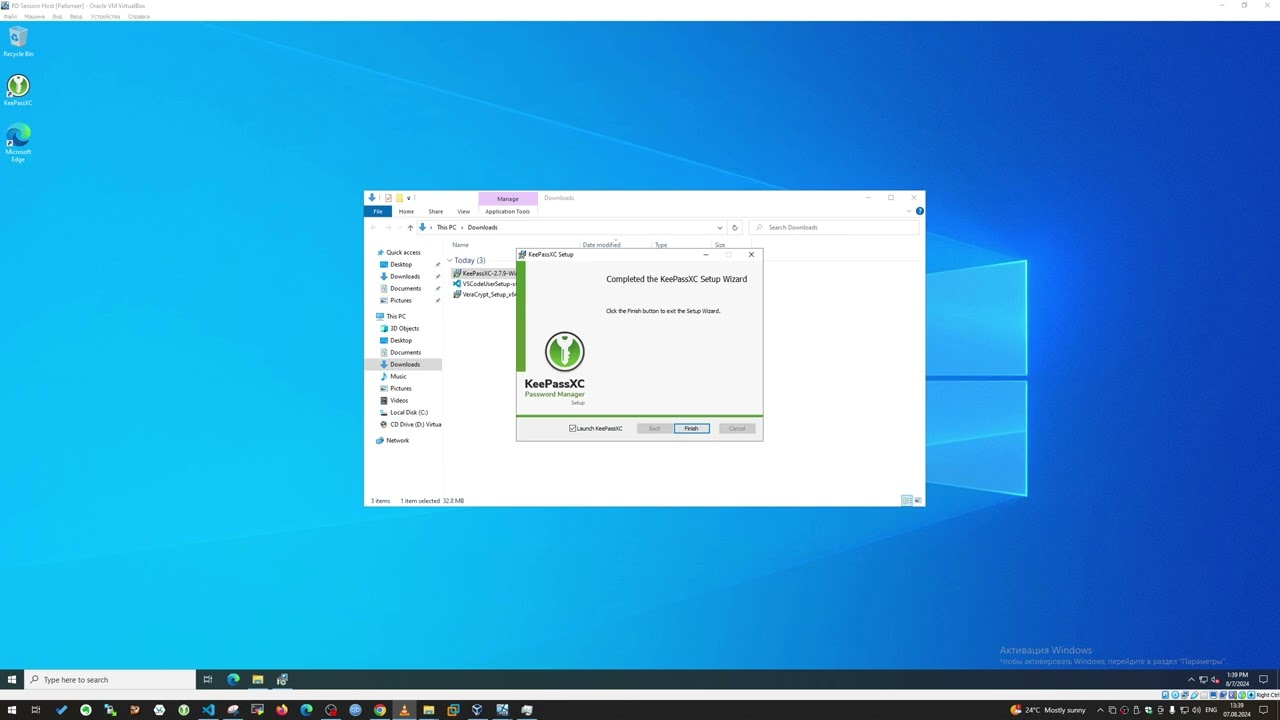Viewport: 1280px width, 720px height.
Task: Collapse the Today (3) group
Action: point(450,260)
